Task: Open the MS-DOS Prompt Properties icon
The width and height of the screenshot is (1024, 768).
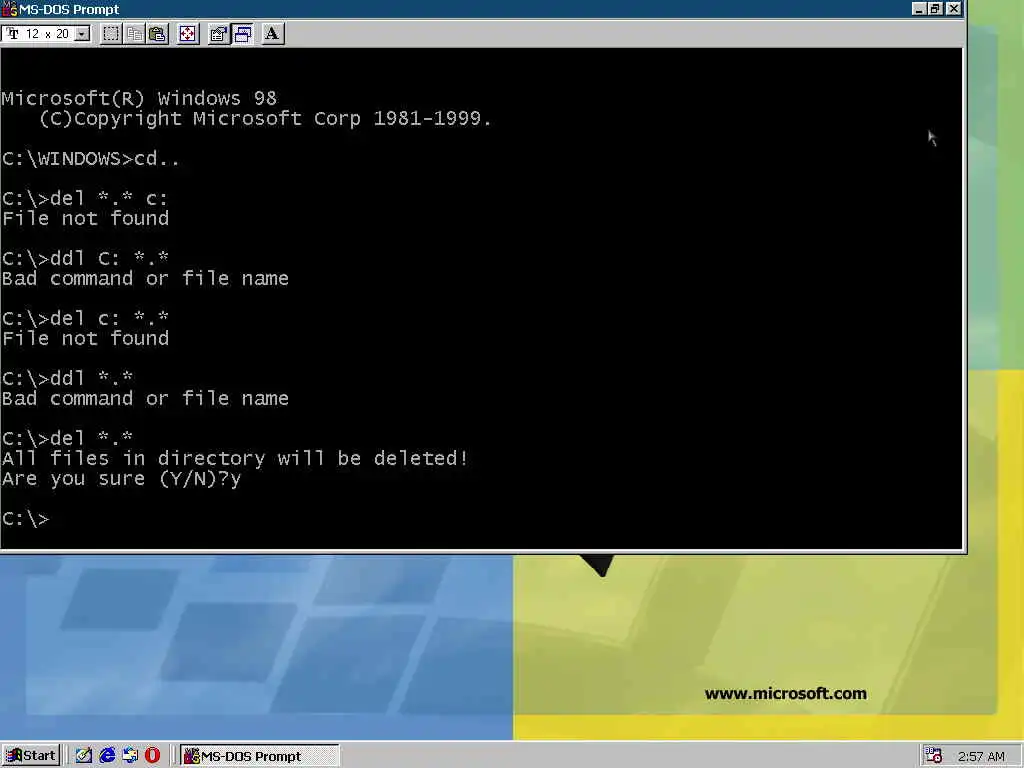Action: [x=218, y=34]
